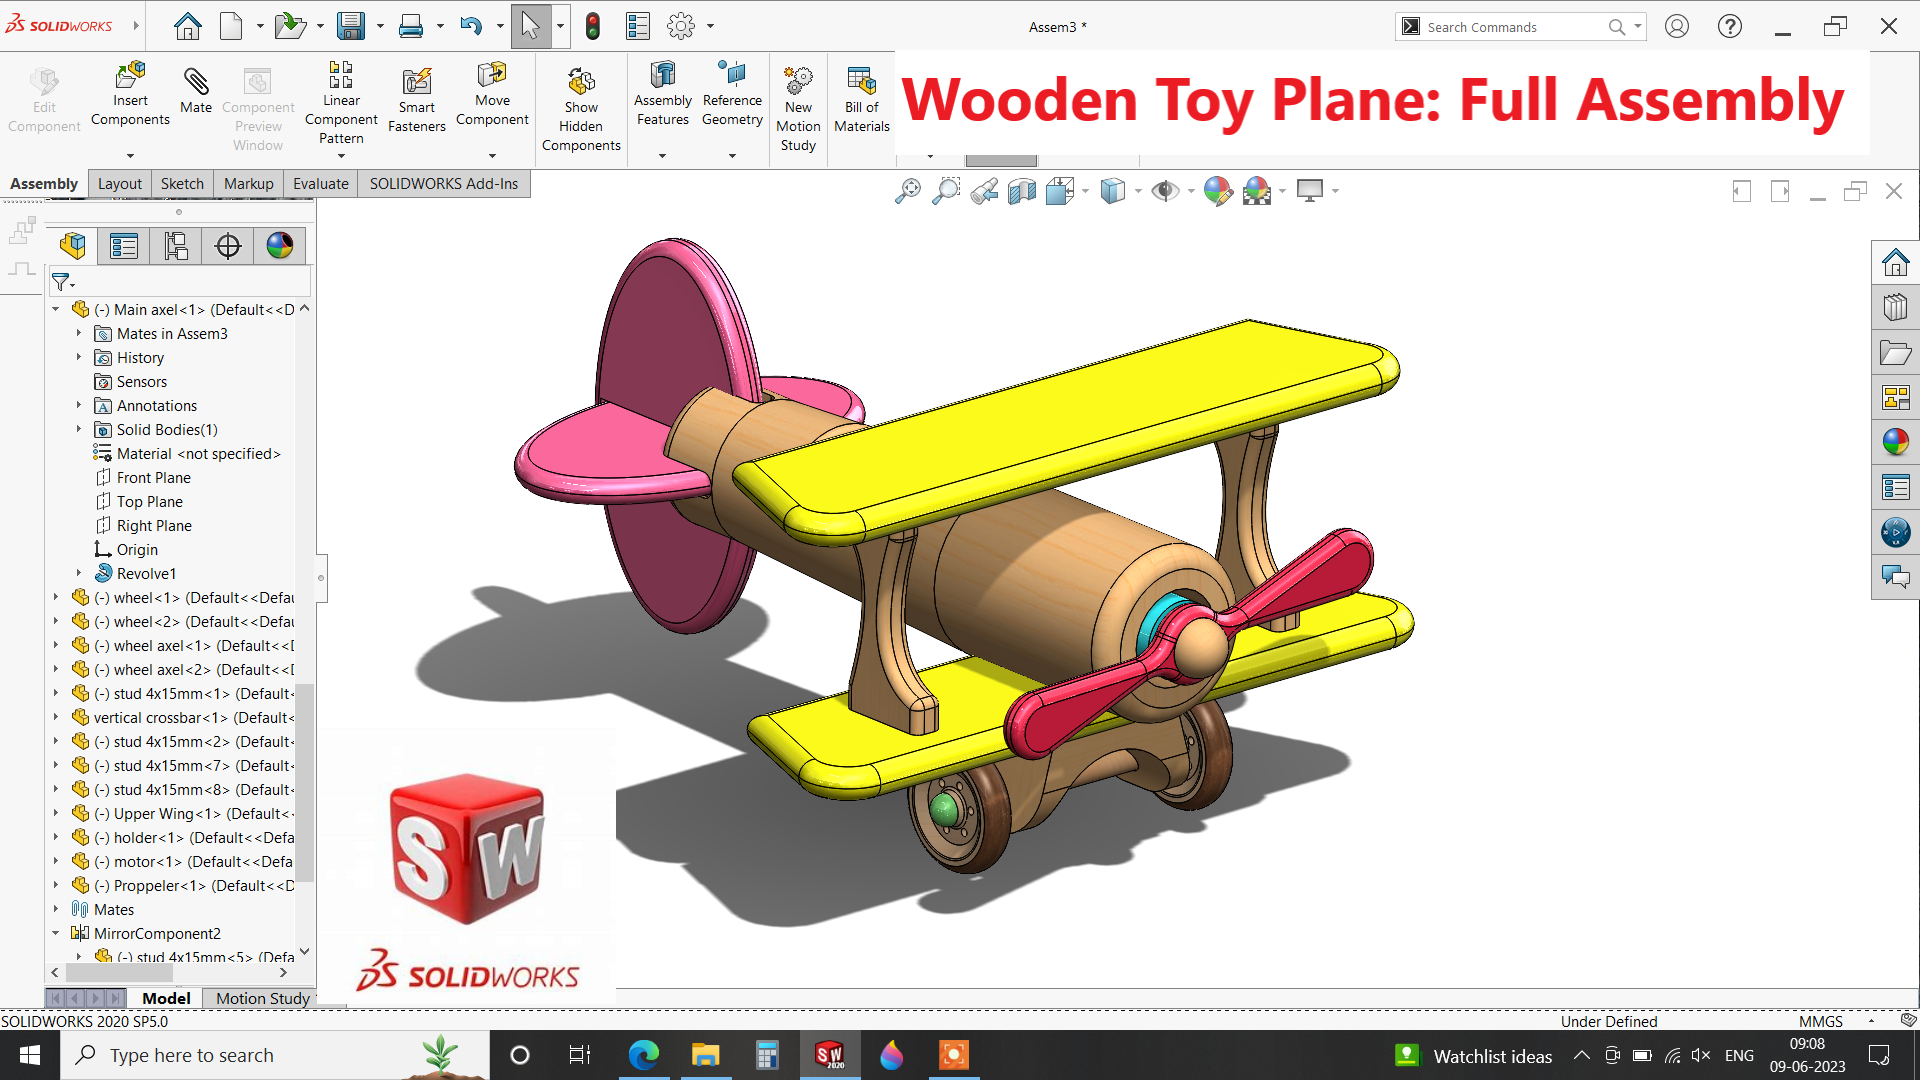
Task: Toggle Show Hidden Components
Action: coord(581,82)
